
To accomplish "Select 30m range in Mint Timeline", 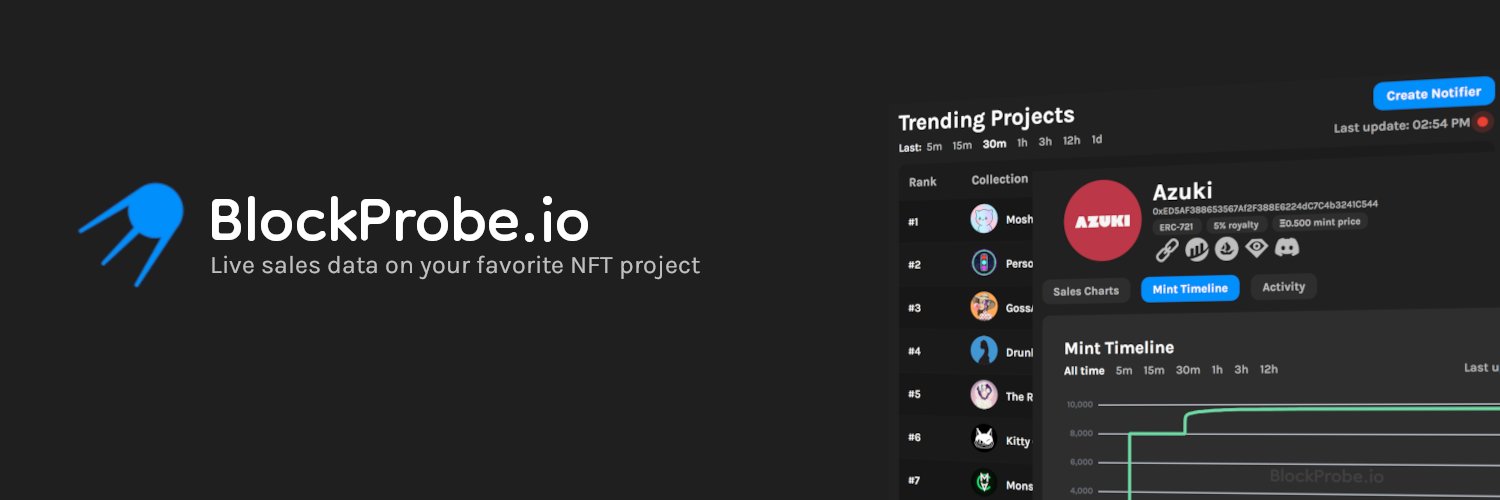I will pos(1188,370).
